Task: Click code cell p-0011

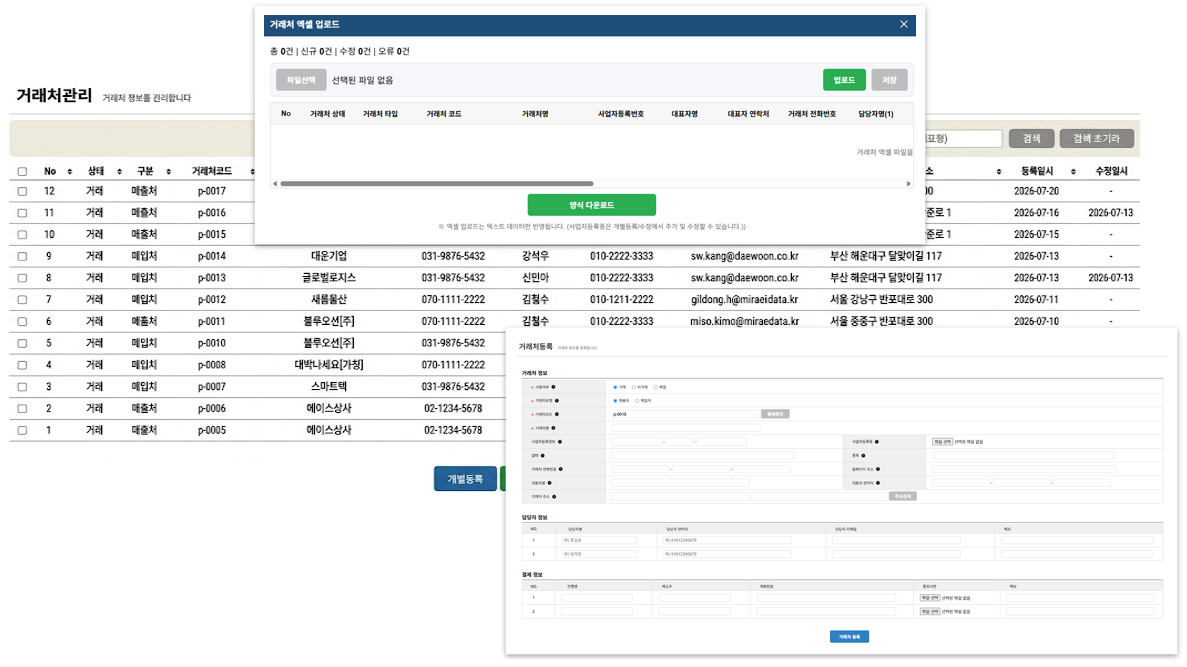Action: (212, 322)
